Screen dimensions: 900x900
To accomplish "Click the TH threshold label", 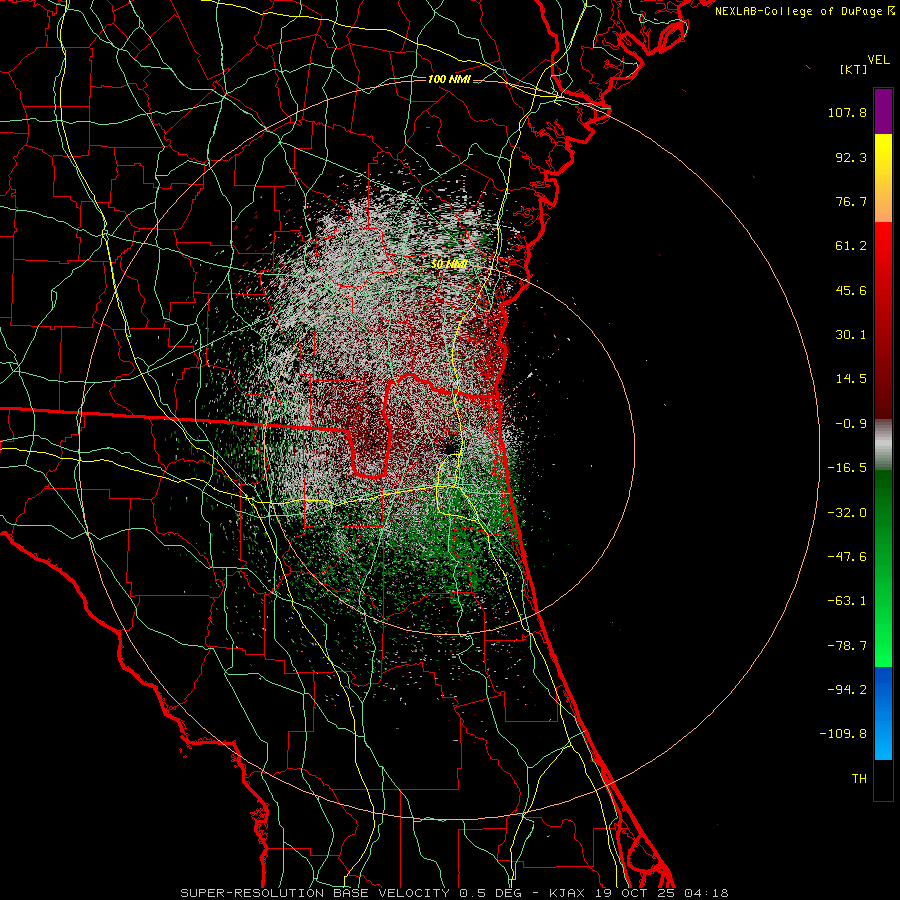I will tap(859, 779).
